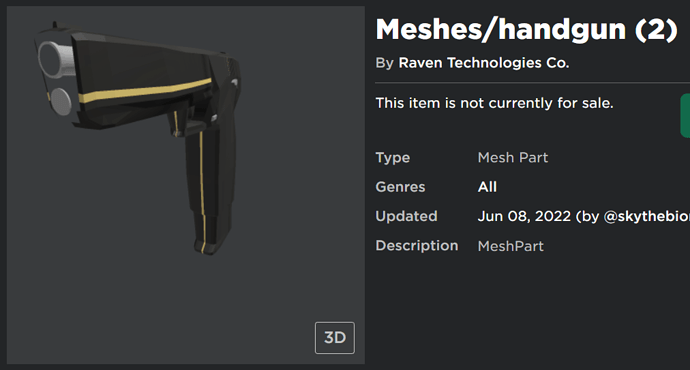Click the Mesh Part type value
Viewport: 690px width, 370px height.
(513, 158)
